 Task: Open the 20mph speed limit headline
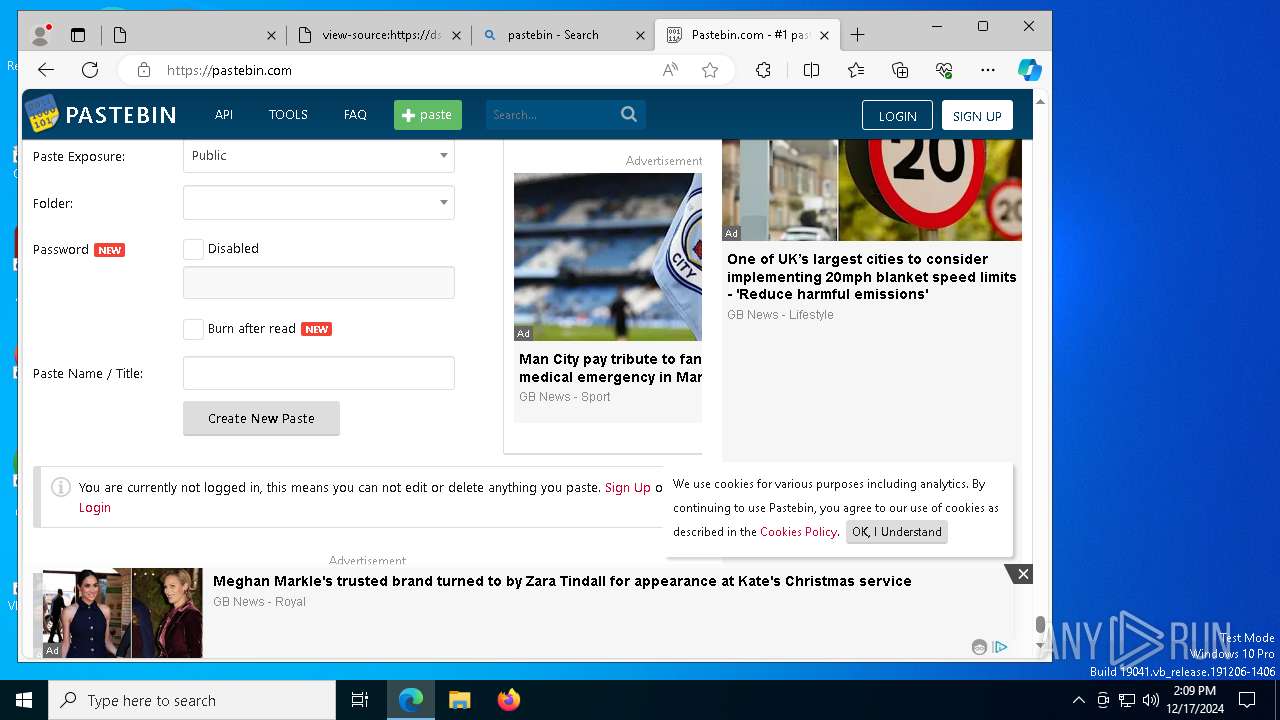pyautogui.click(x=872, y=277)
